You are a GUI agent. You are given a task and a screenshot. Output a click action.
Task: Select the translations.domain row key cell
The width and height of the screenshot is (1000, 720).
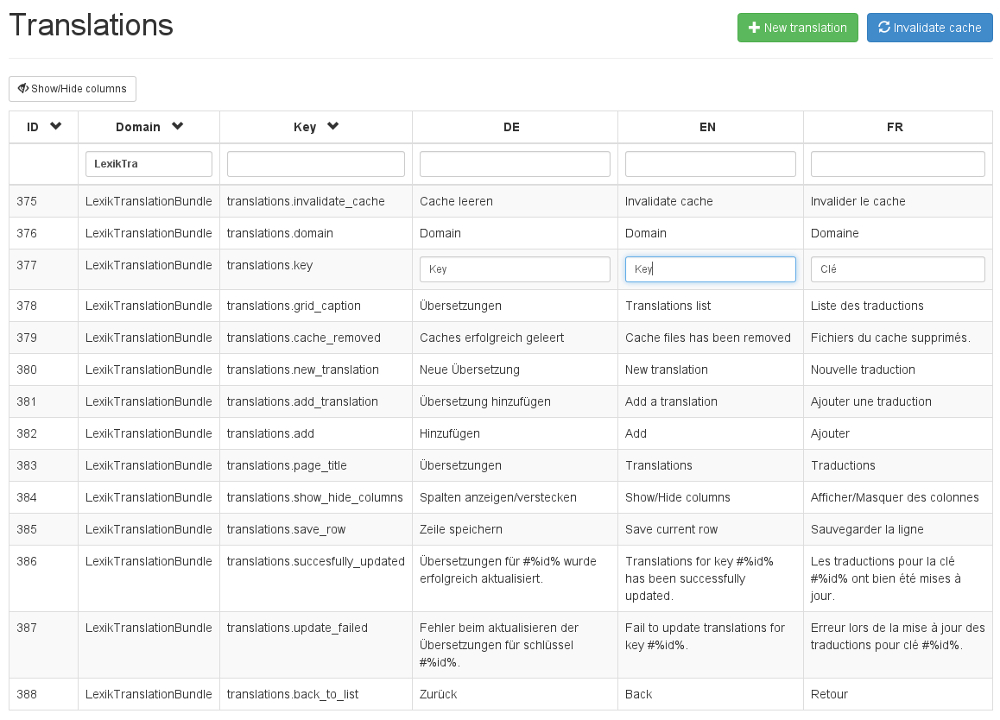pyautogui.click(x=280, y=233)
